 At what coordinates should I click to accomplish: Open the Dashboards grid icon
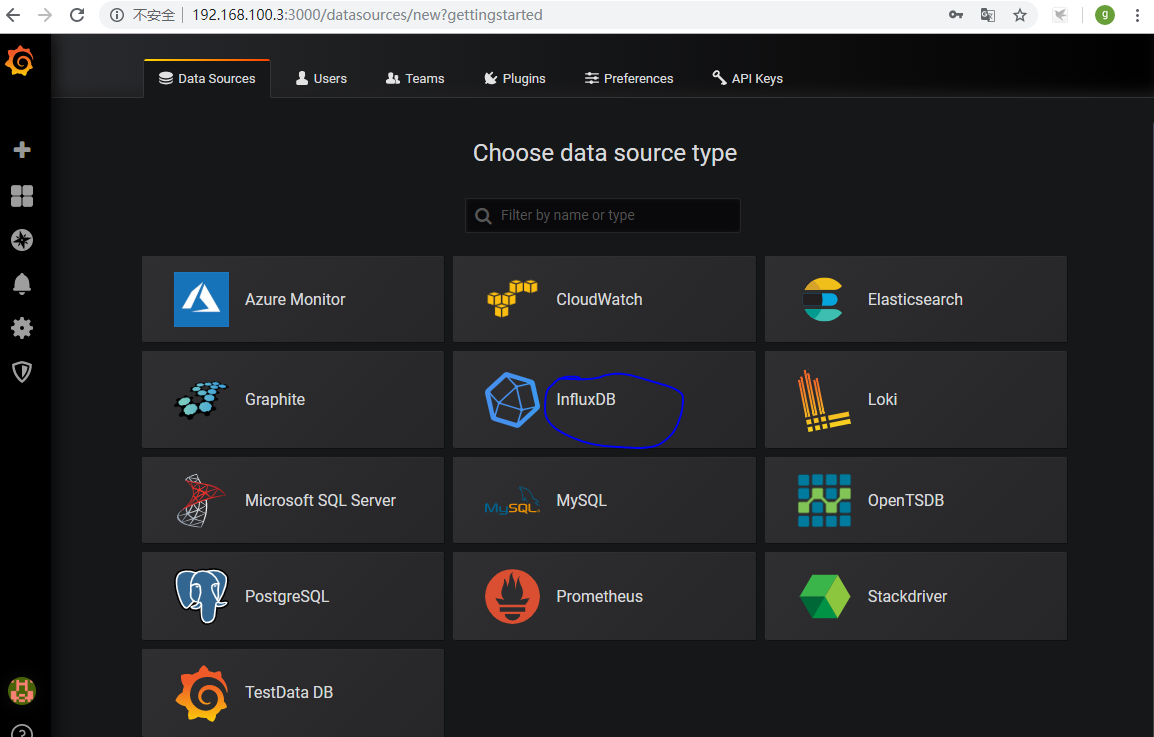[x=22, y=196]
